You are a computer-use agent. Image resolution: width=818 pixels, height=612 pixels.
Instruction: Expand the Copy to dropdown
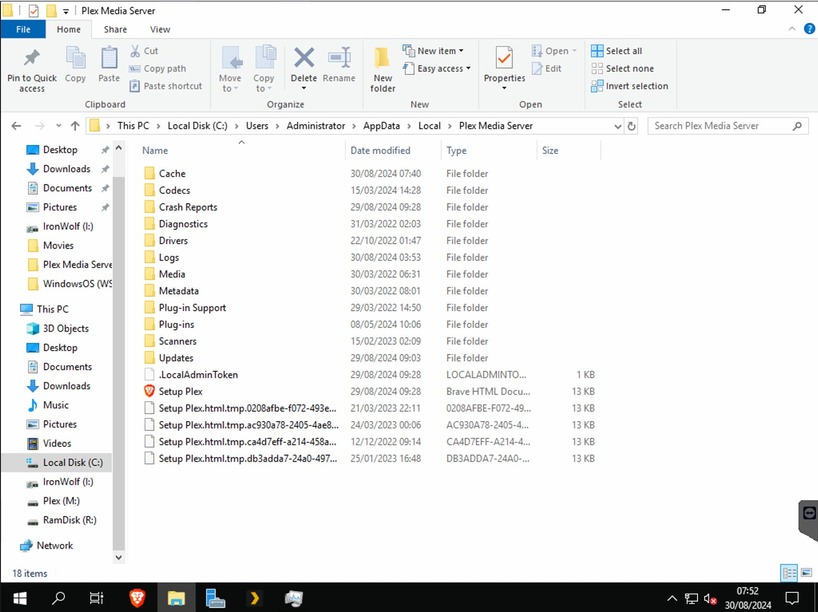click(x=263, y=83)
